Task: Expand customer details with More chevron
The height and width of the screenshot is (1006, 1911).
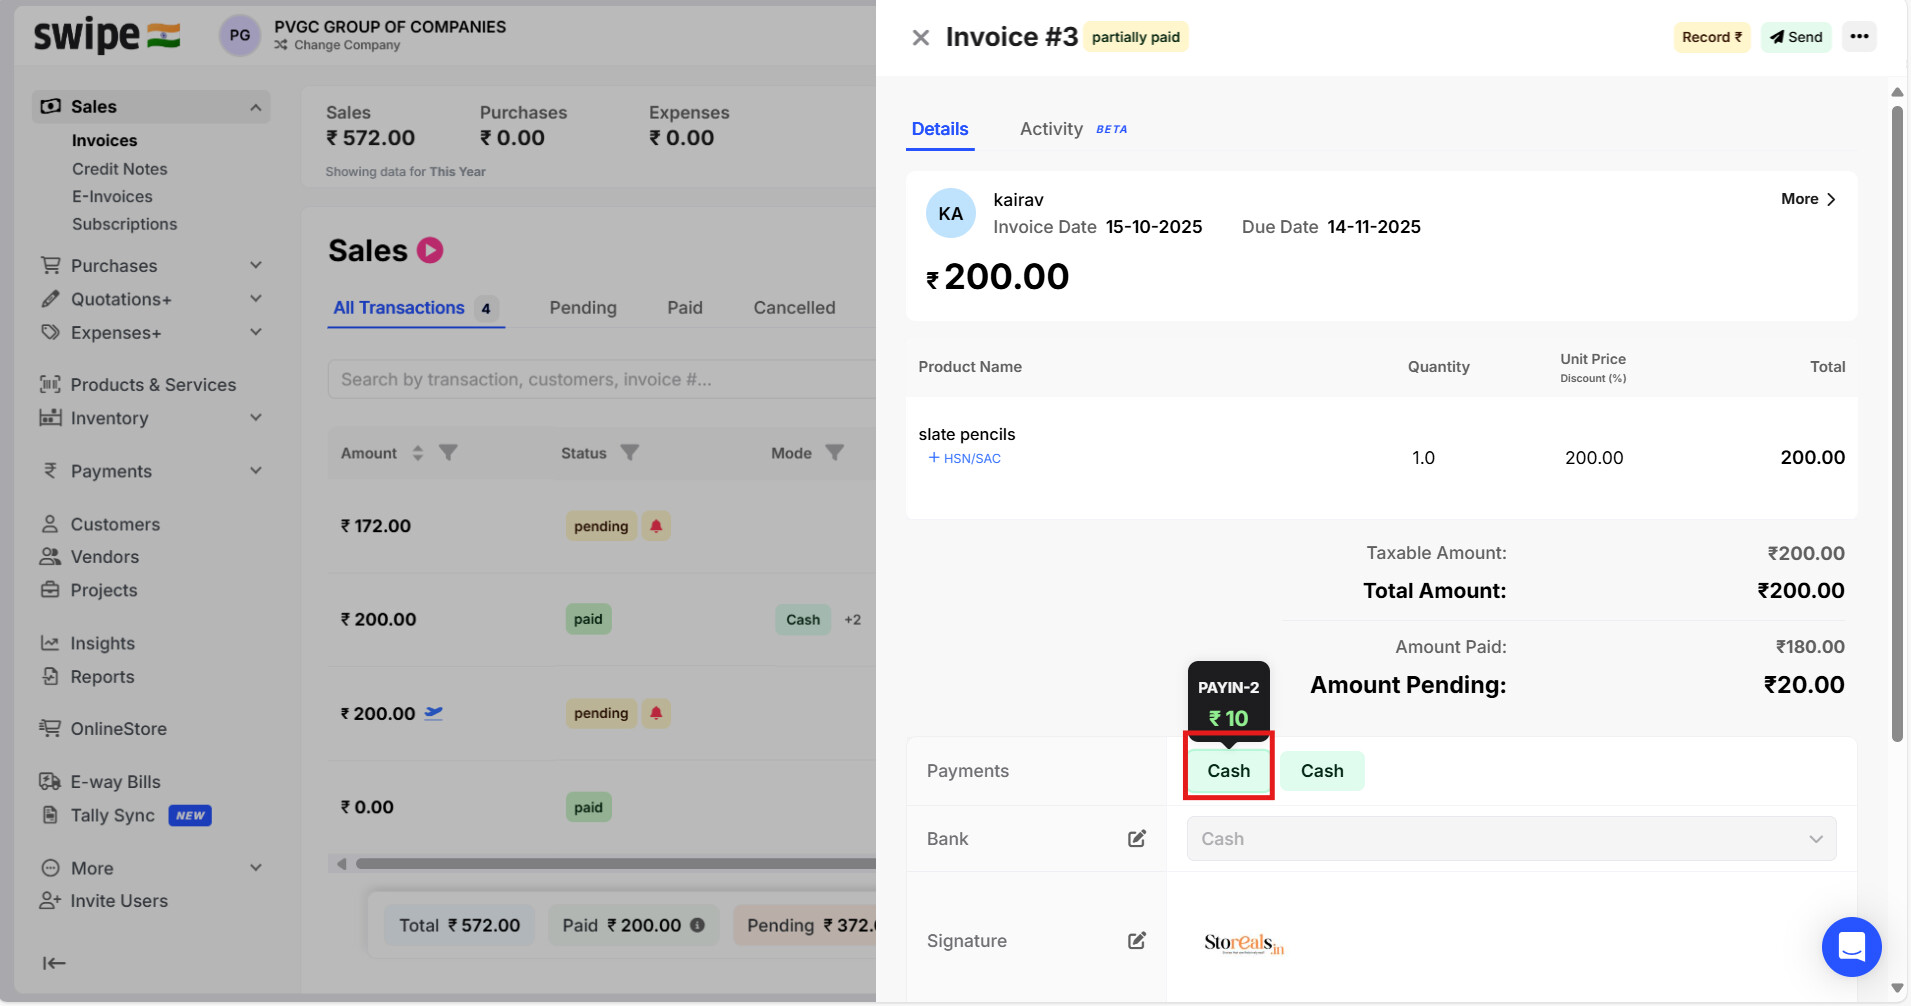Action: click(x=1809, y=199)
